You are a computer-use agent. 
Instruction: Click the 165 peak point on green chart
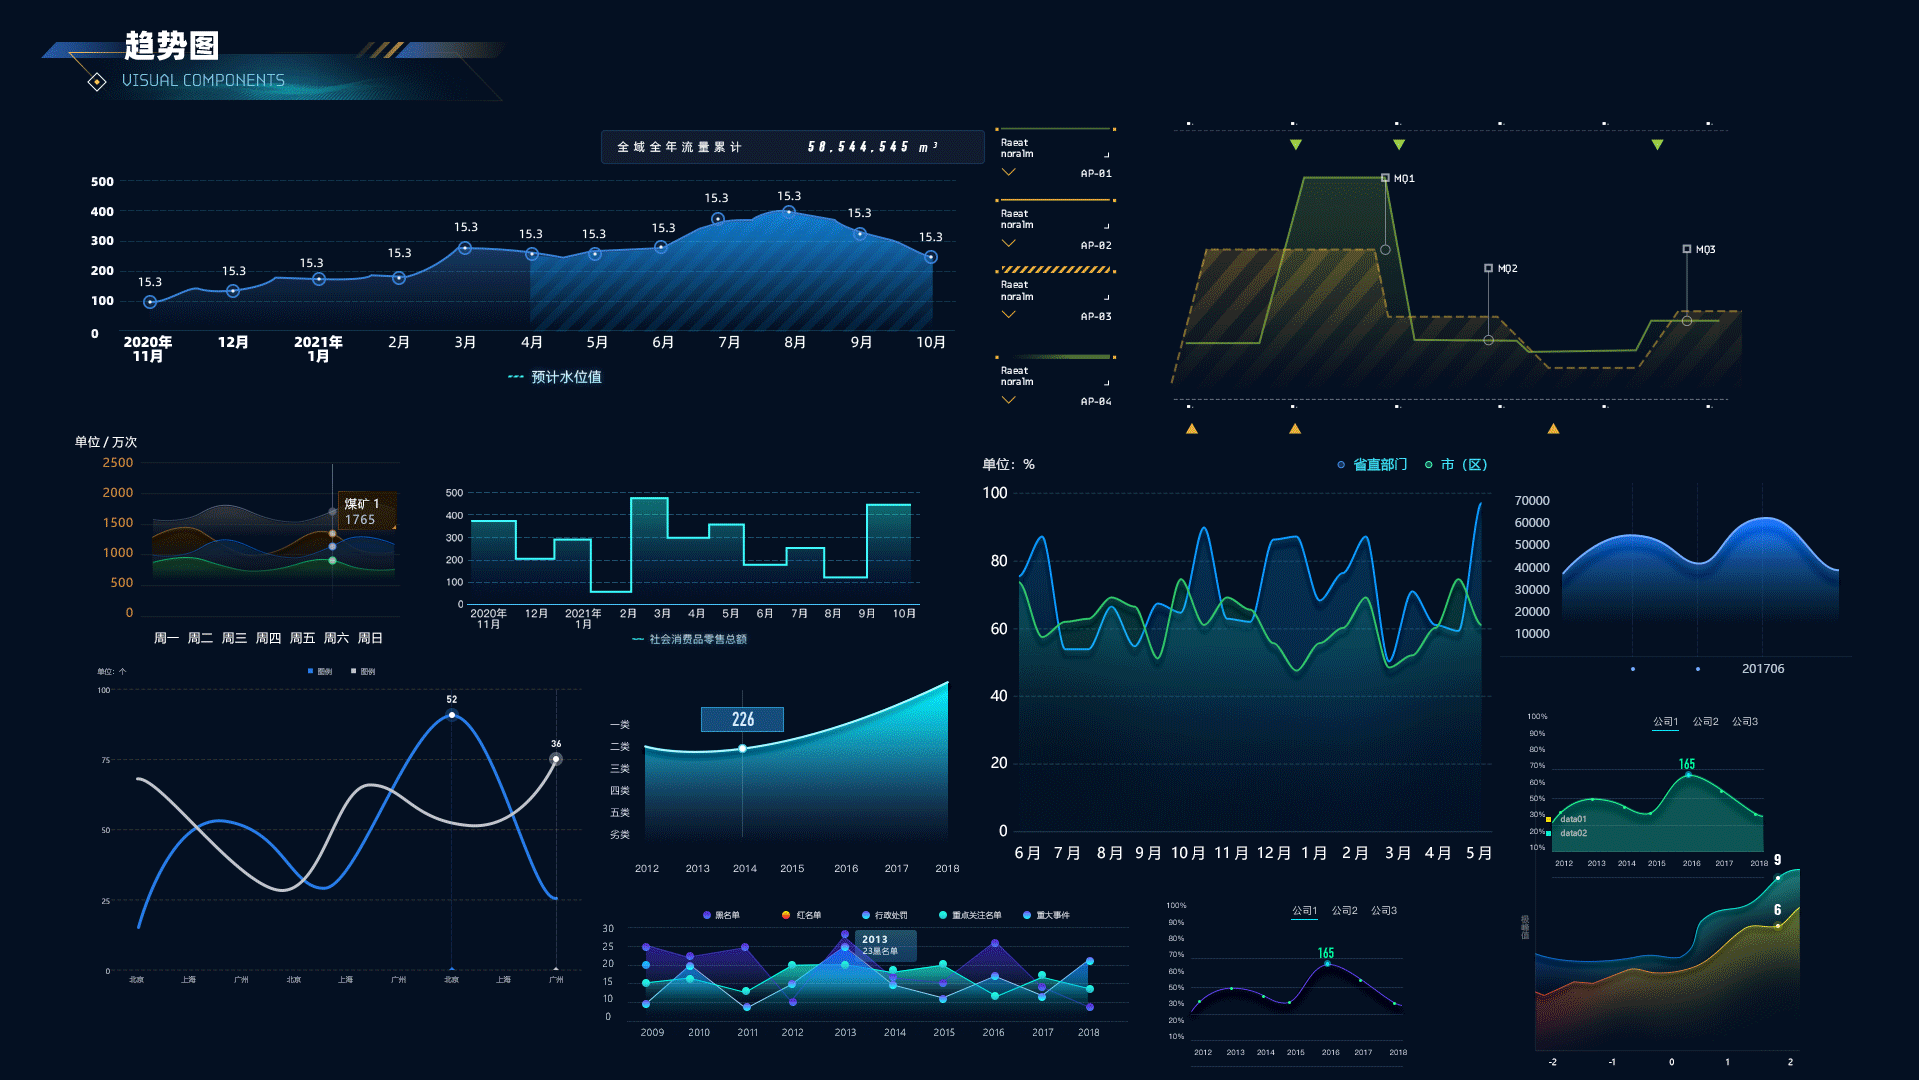tap(1688, 775)
